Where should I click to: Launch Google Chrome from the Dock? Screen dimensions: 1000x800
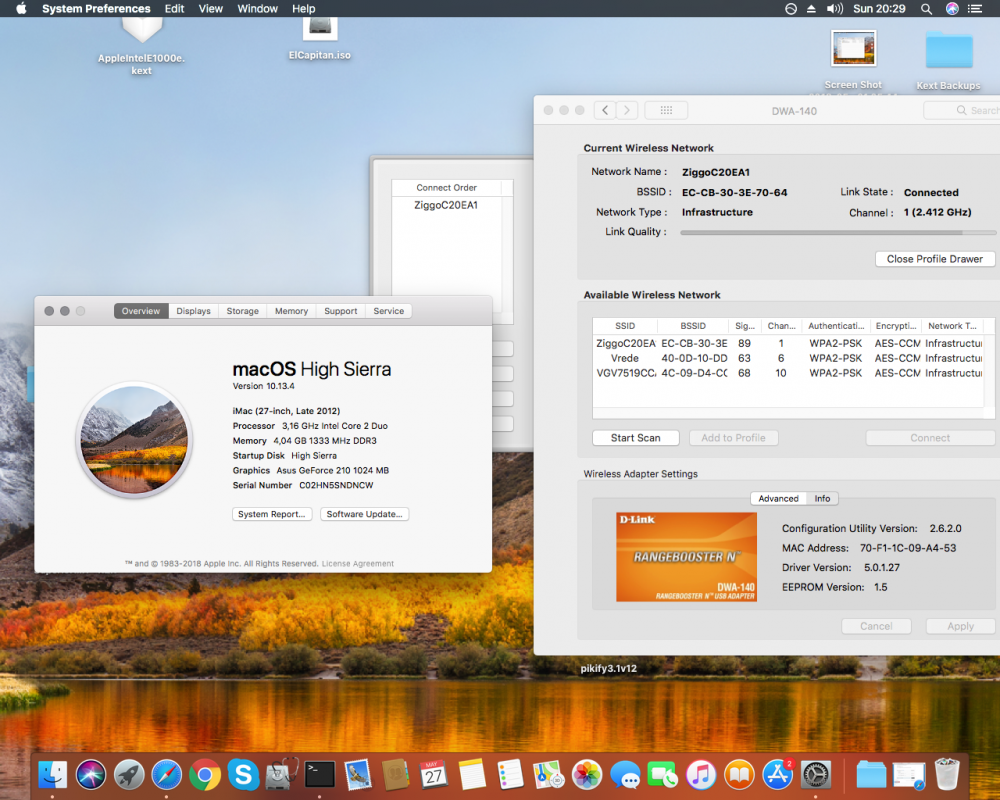coord(205,775)
